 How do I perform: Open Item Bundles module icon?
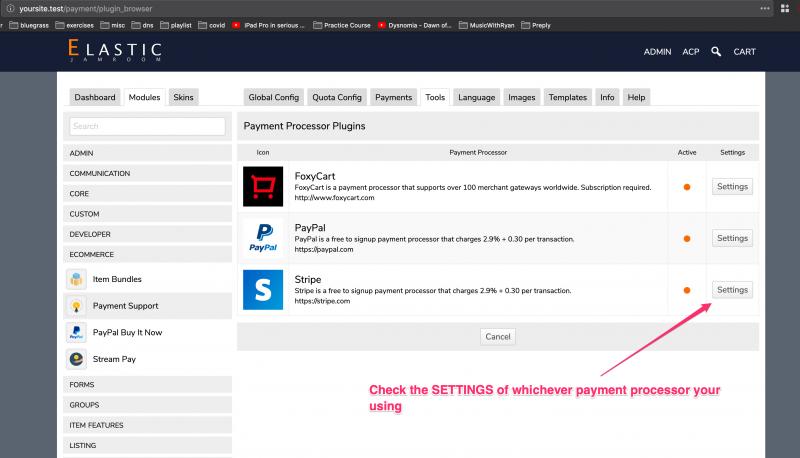click(x=76, y=279)
